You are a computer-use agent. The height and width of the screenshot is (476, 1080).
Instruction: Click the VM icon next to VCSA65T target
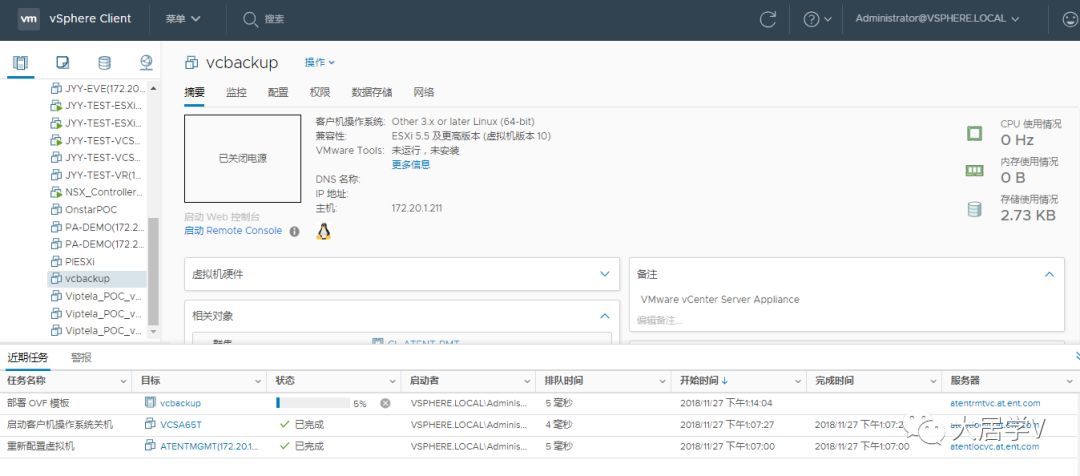[x=150, y=424]
